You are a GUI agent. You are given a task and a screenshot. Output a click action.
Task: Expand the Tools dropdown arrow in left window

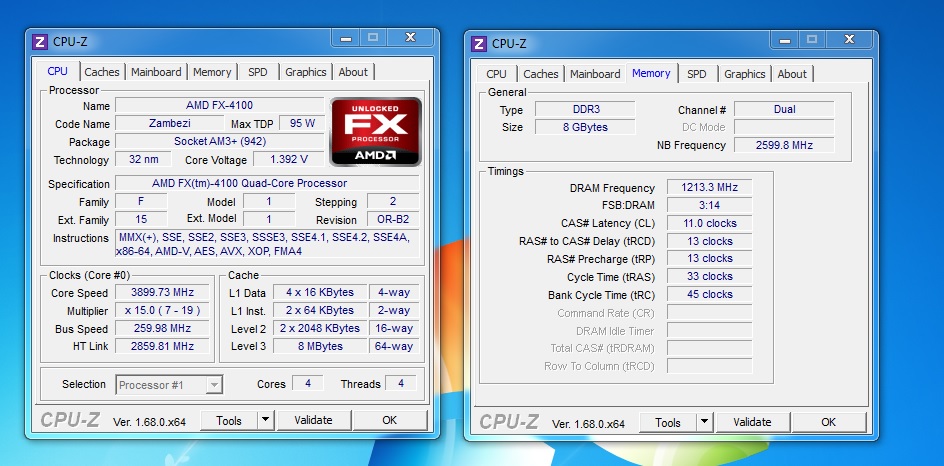click(x=266, y=420)
